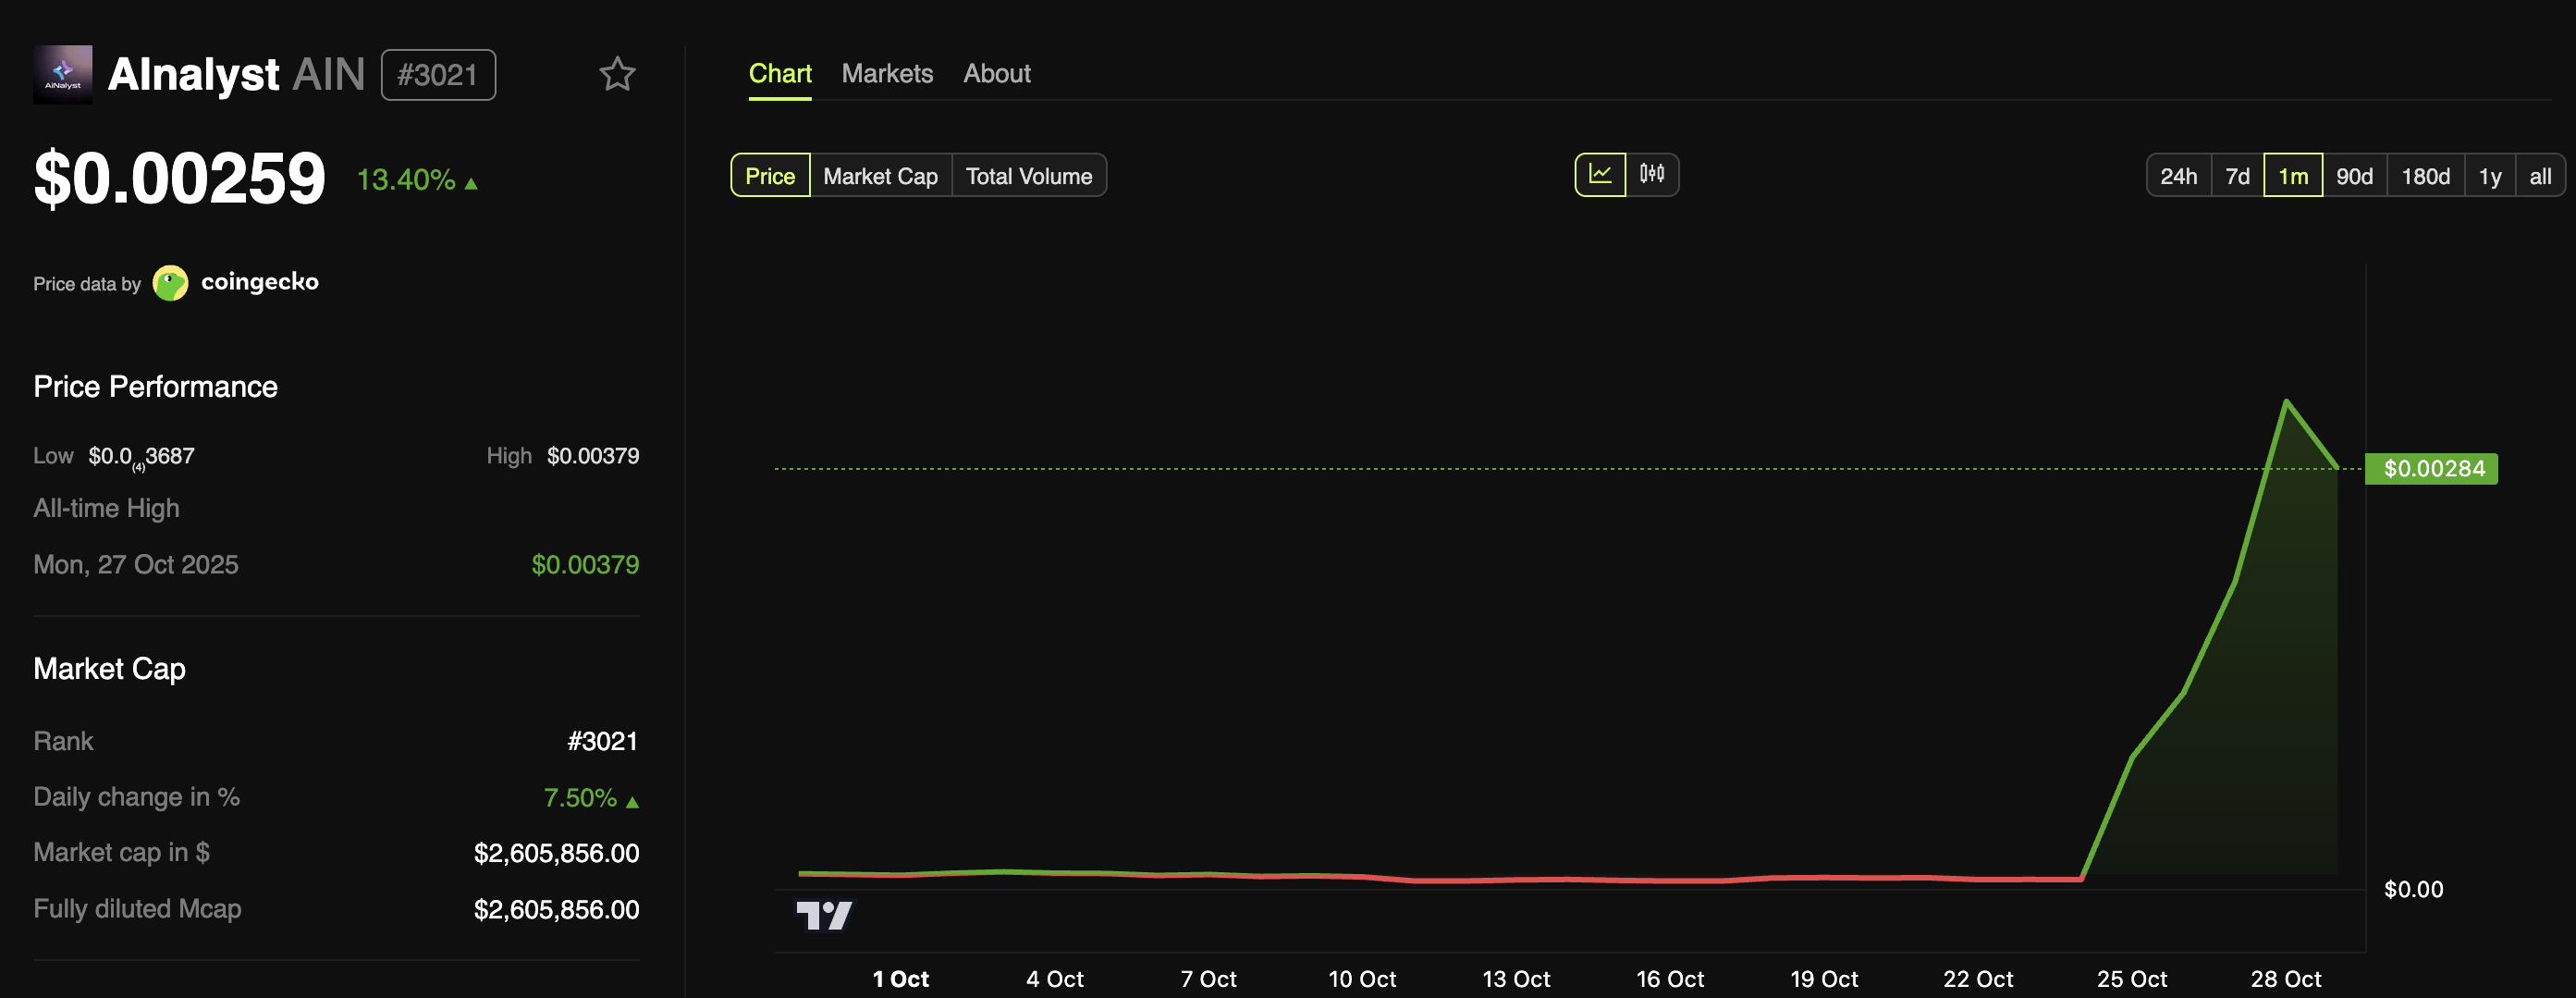This screenshot has height=998, width=2576.
Task: Select the 1y time range
Action: tap(2489, 175)
